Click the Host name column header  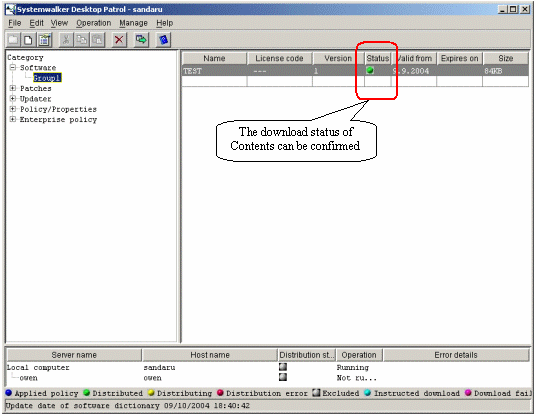pos(210,355)
